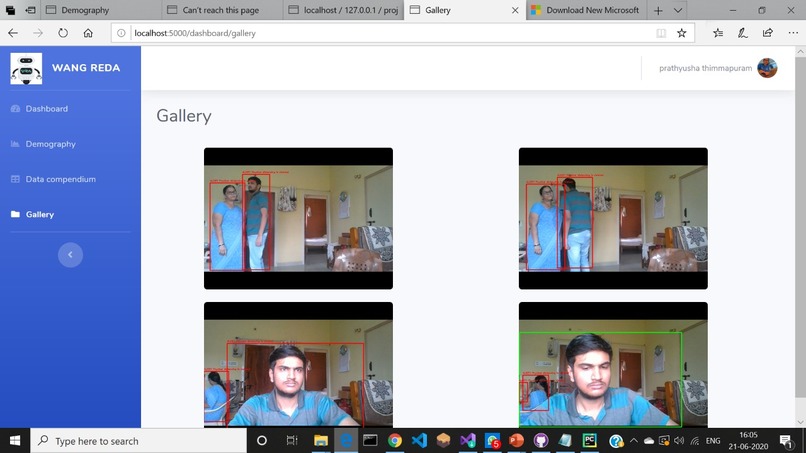Refresh the current page
The image size is (806, 453).
pos(63,33)
